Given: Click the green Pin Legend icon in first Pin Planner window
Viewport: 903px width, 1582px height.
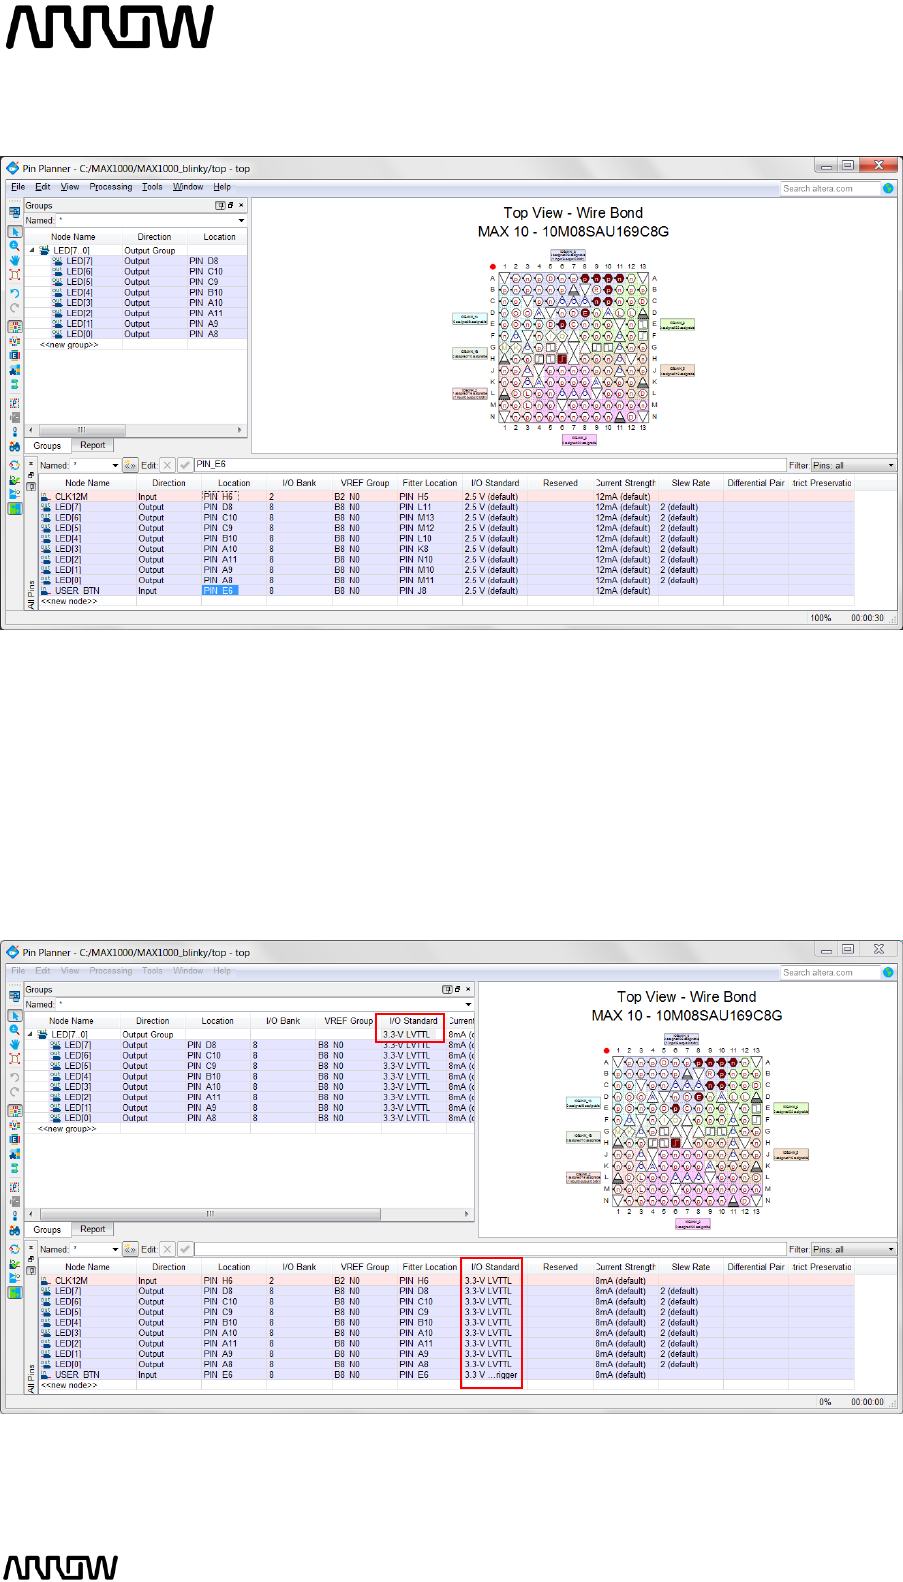Looking at the screenshot, I should (14, 508).
